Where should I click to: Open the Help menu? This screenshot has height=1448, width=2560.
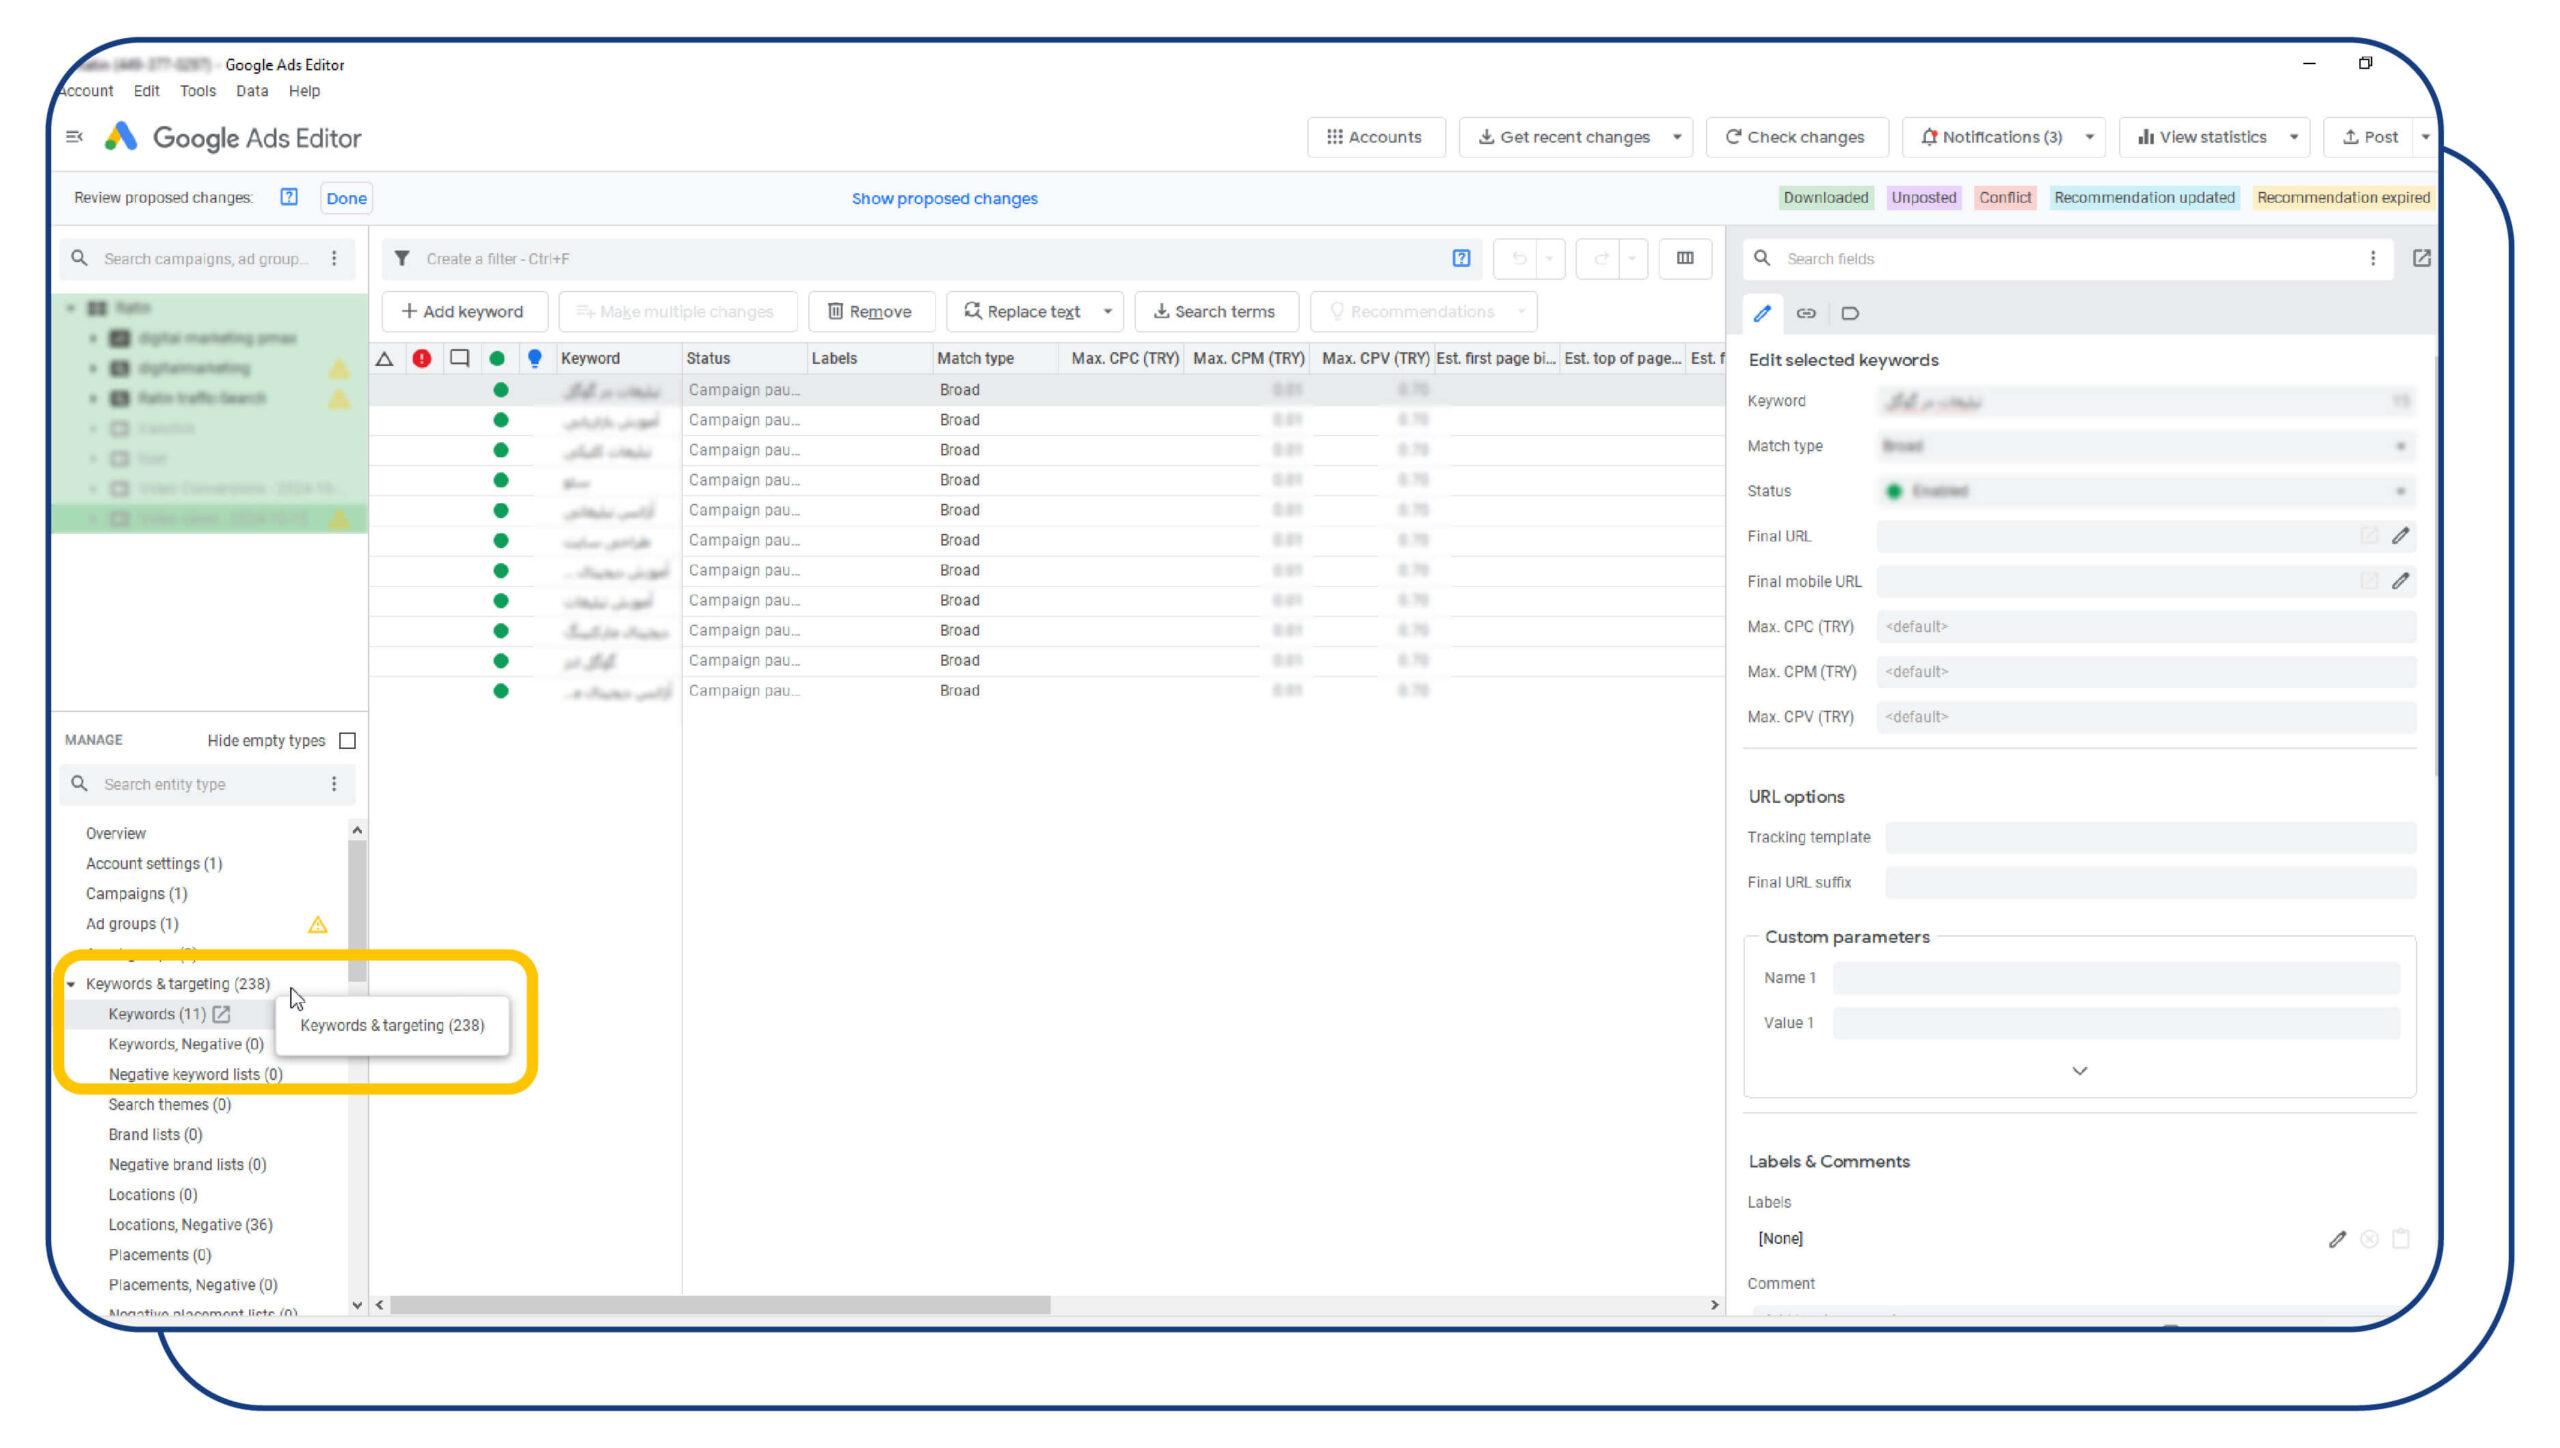coord(304,91)
